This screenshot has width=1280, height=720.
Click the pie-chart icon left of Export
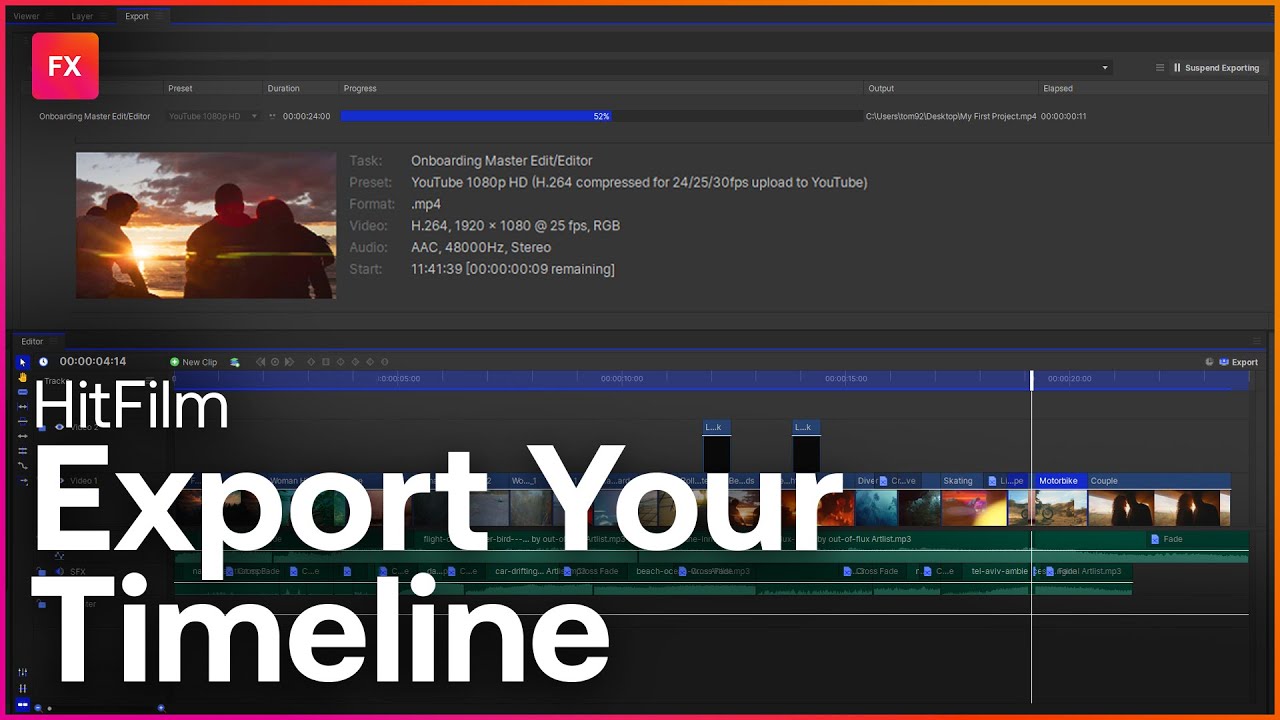click(x=1210, y=362)
